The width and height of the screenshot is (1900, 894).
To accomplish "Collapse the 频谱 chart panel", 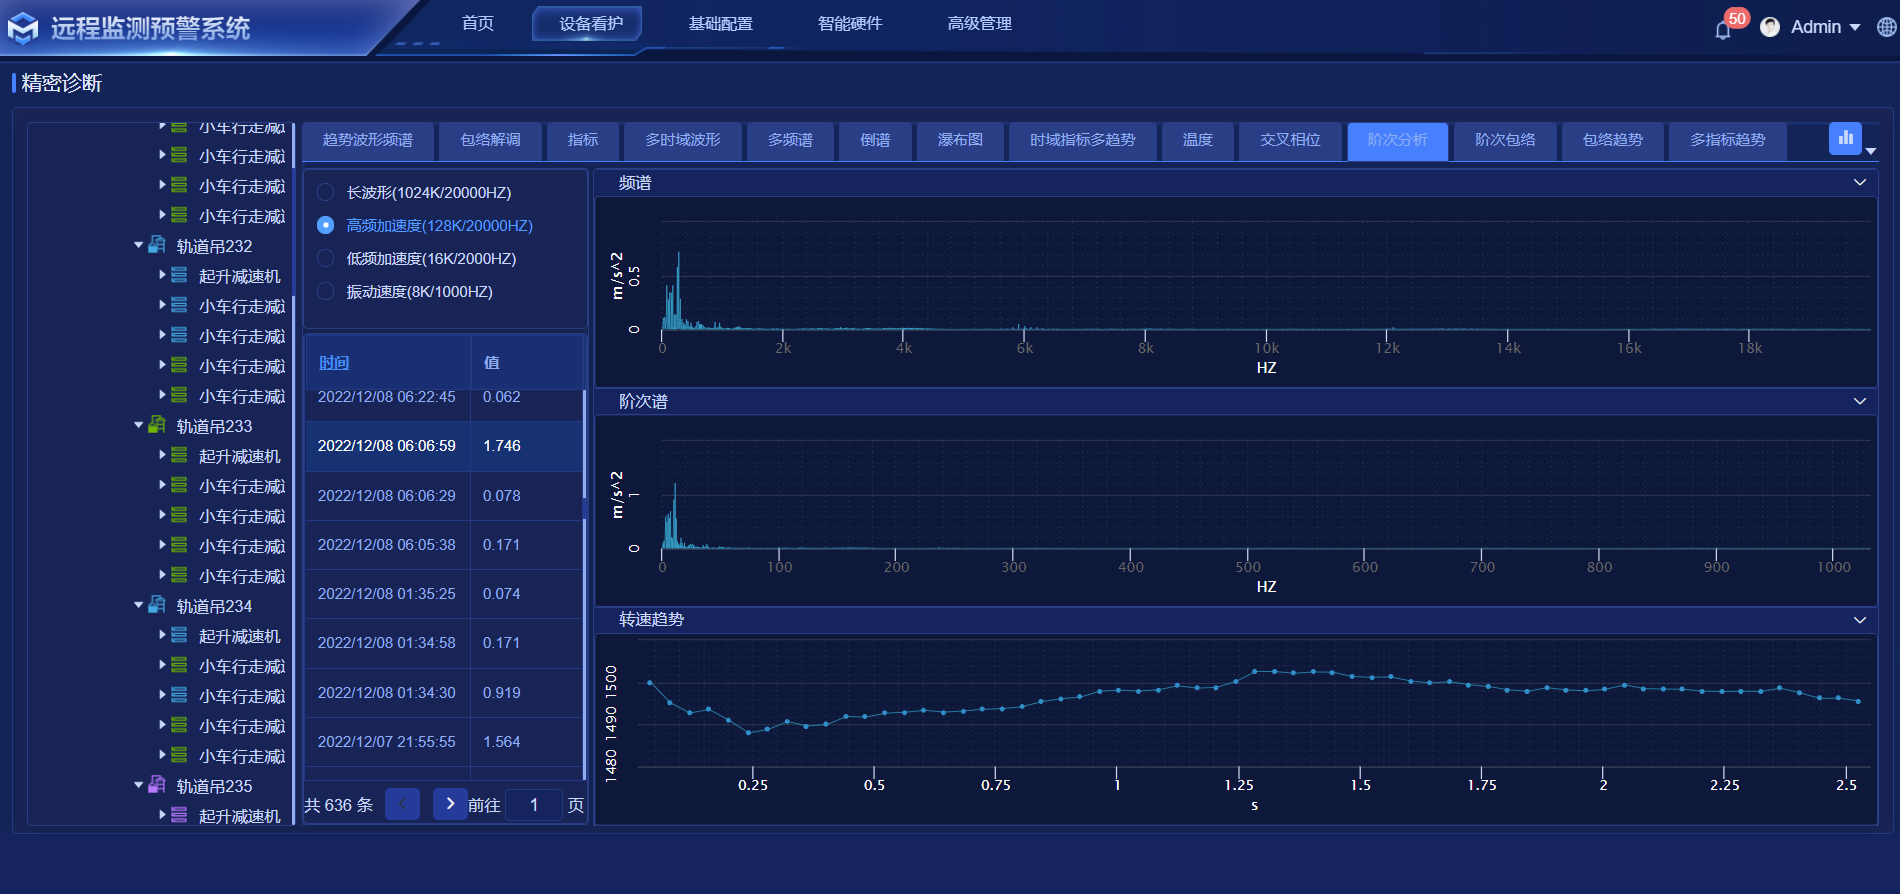I will click(1859, 183).
